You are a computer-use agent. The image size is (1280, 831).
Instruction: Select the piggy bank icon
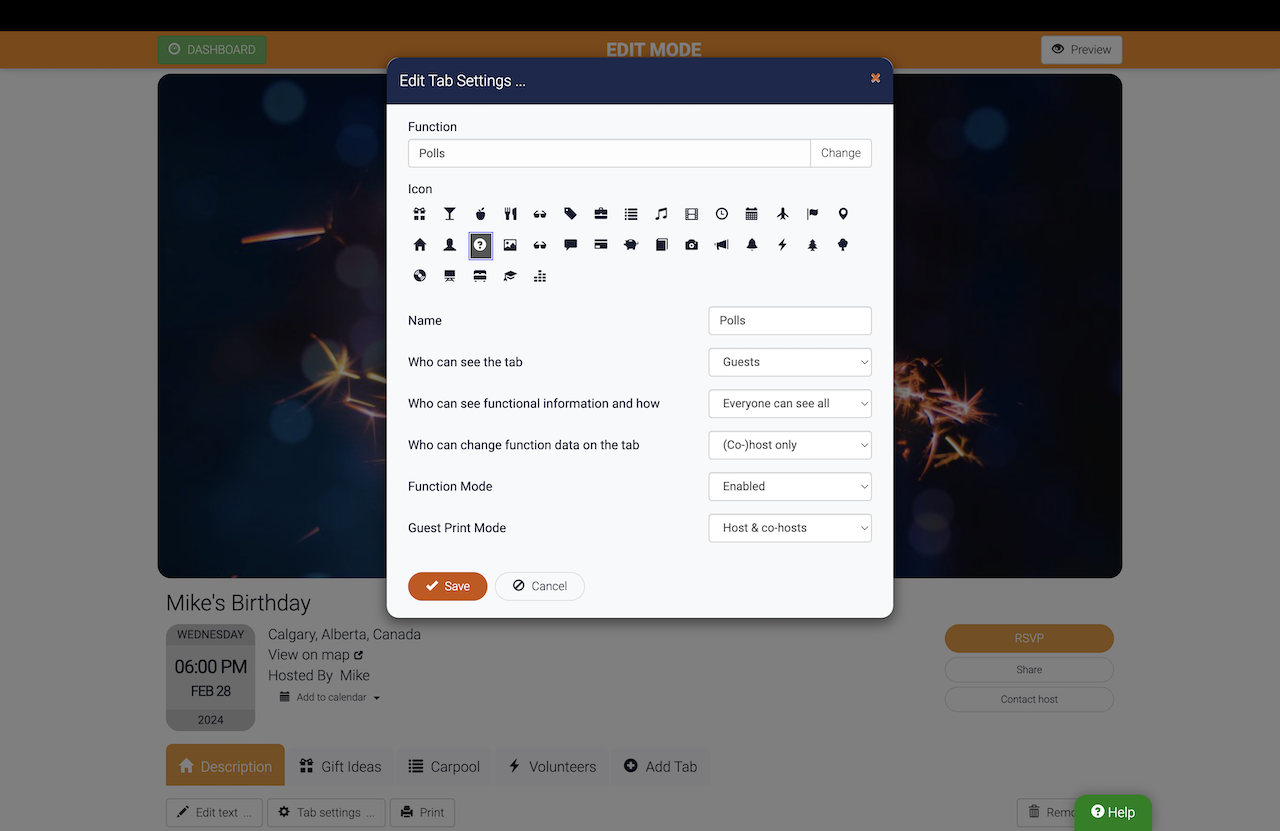631,245
